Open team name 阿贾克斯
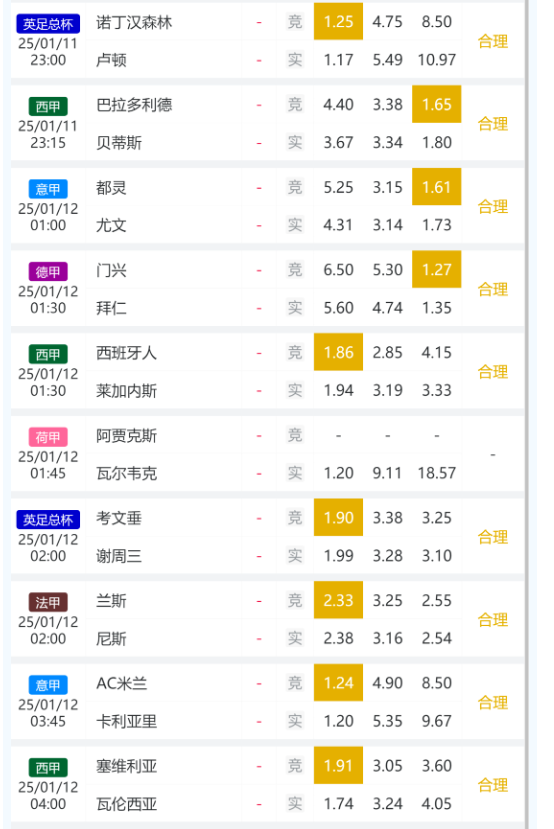The width and height of the screenshot is (554, 829). (x=126, y=436)
